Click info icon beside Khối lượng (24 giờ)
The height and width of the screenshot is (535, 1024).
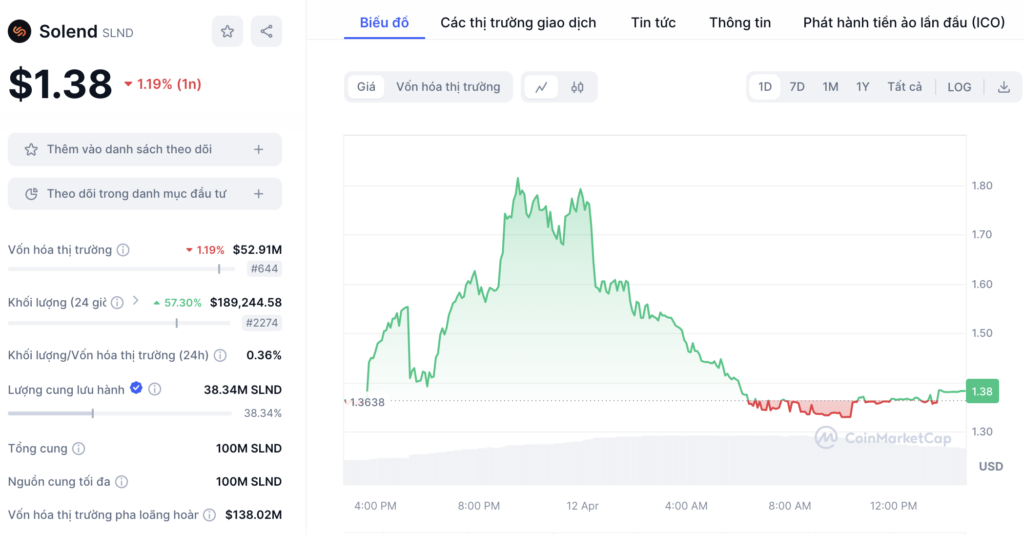click(117, 302)
